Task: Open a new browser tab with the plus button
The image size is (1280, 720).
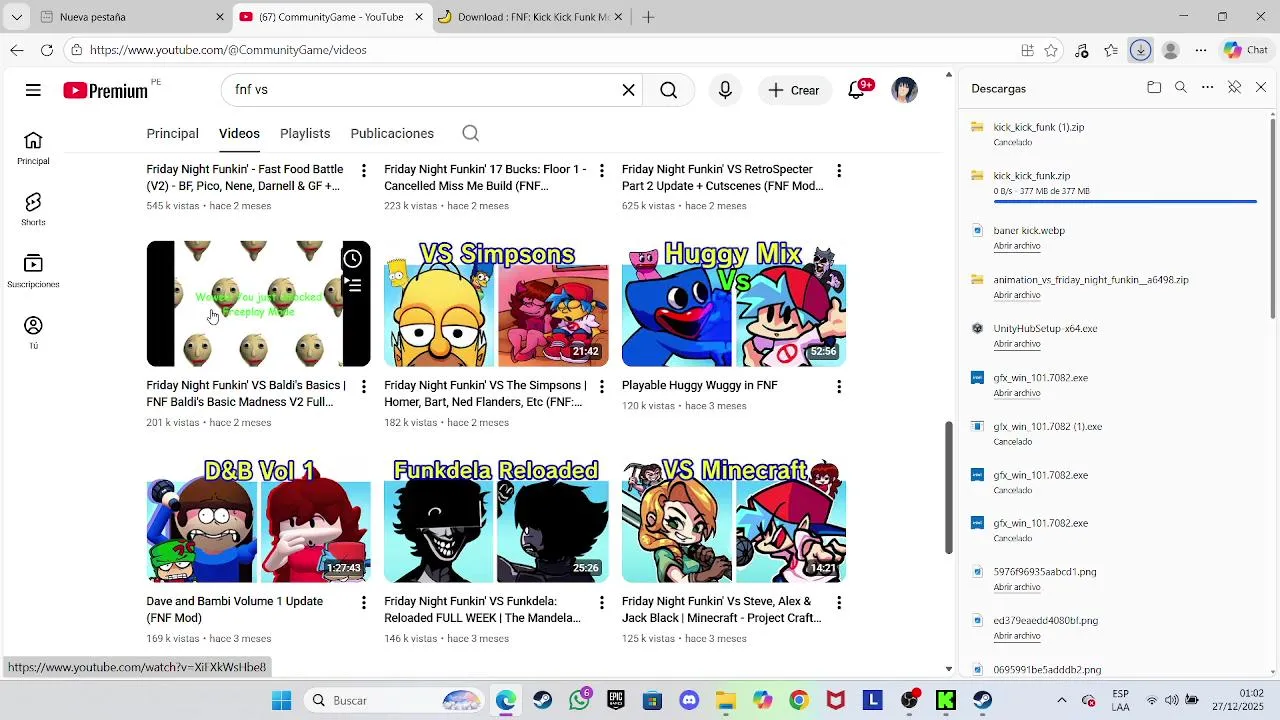Action: 648,17
